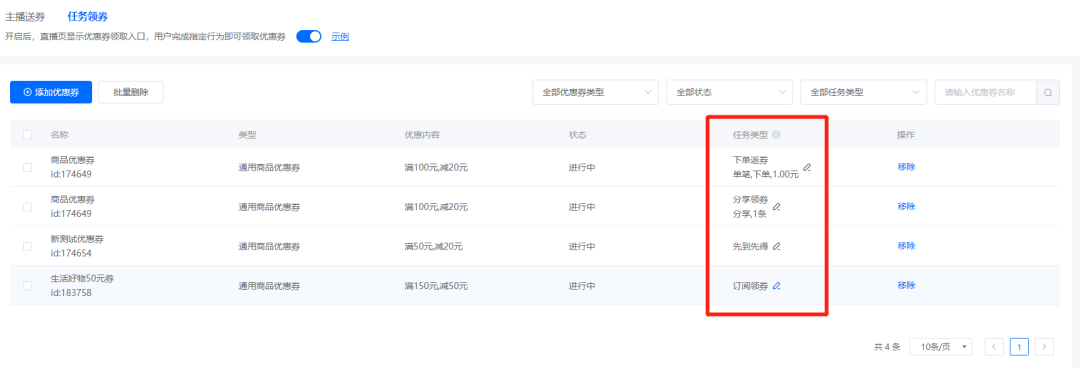Edit task type for 分享领券 row
The image size is (1080, 368).
tap(776, 207)
